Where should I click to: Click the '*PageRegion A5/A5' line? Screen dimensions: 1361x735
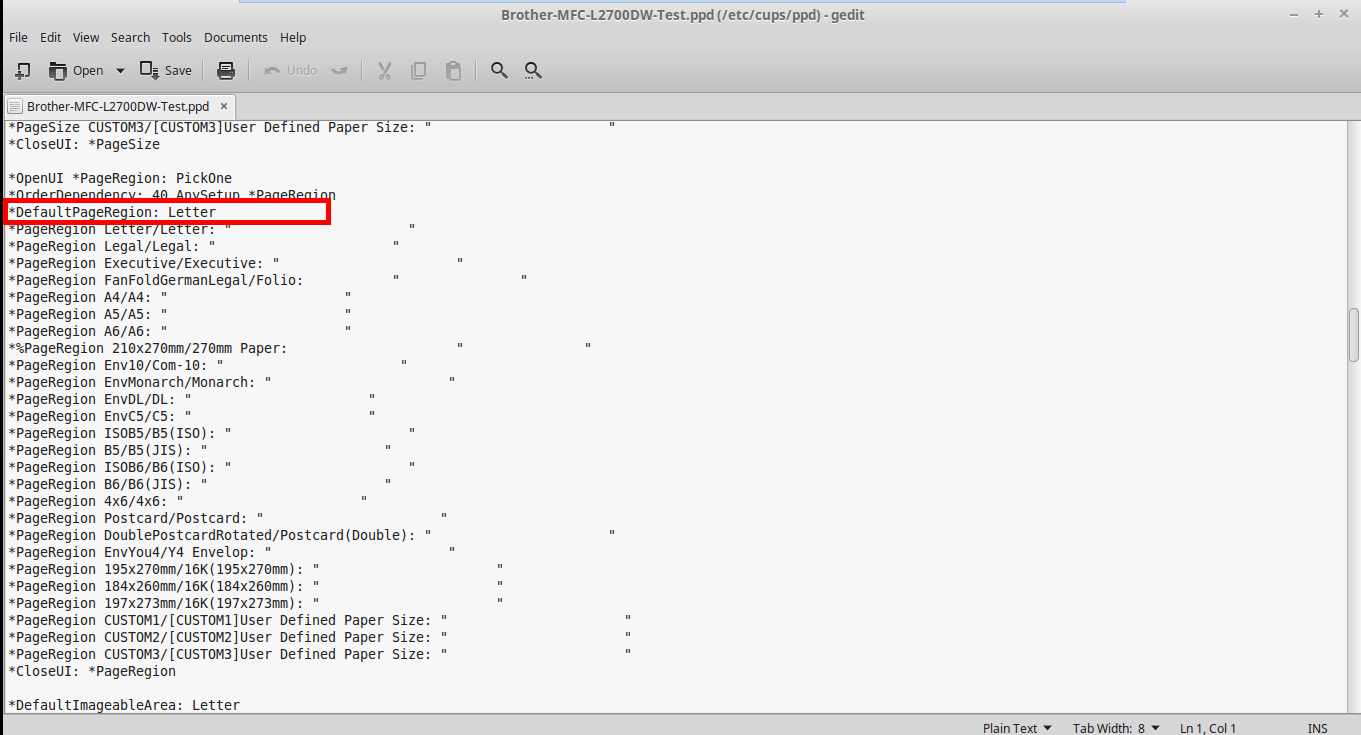[180, 314]
